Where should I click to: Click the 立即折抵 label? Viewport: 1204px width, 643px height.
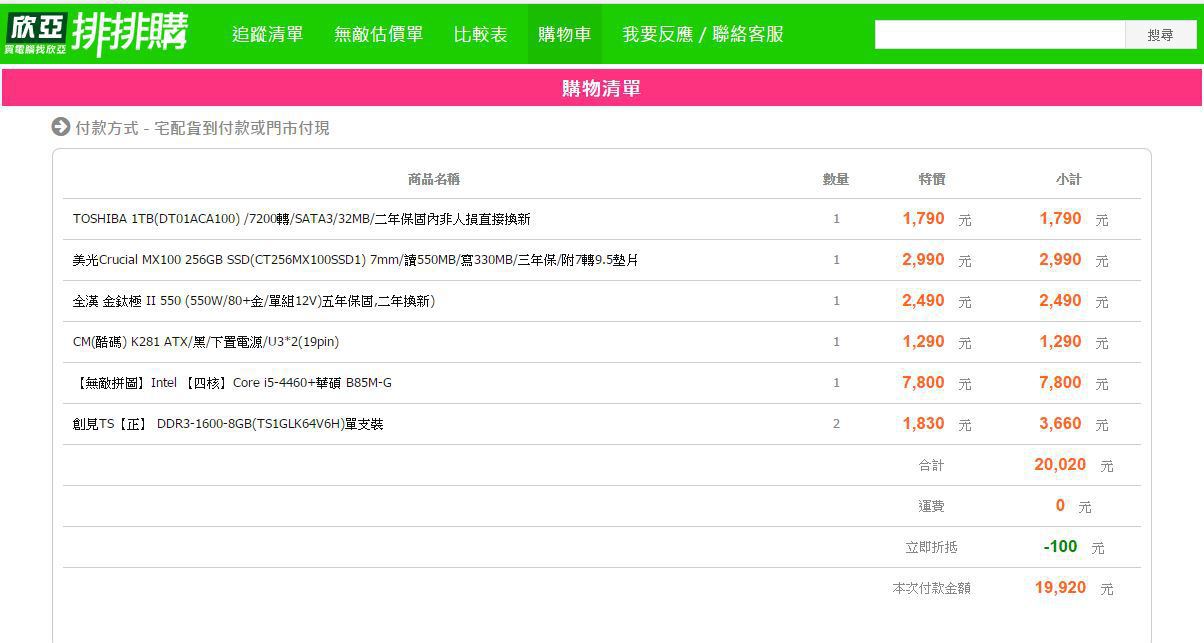coord(931,547)
